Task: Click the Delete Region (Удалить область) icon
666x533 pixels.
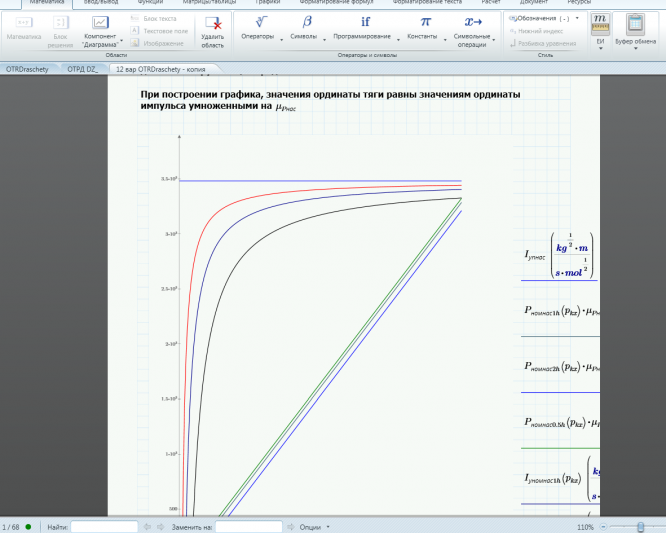Action: (212, 23)
